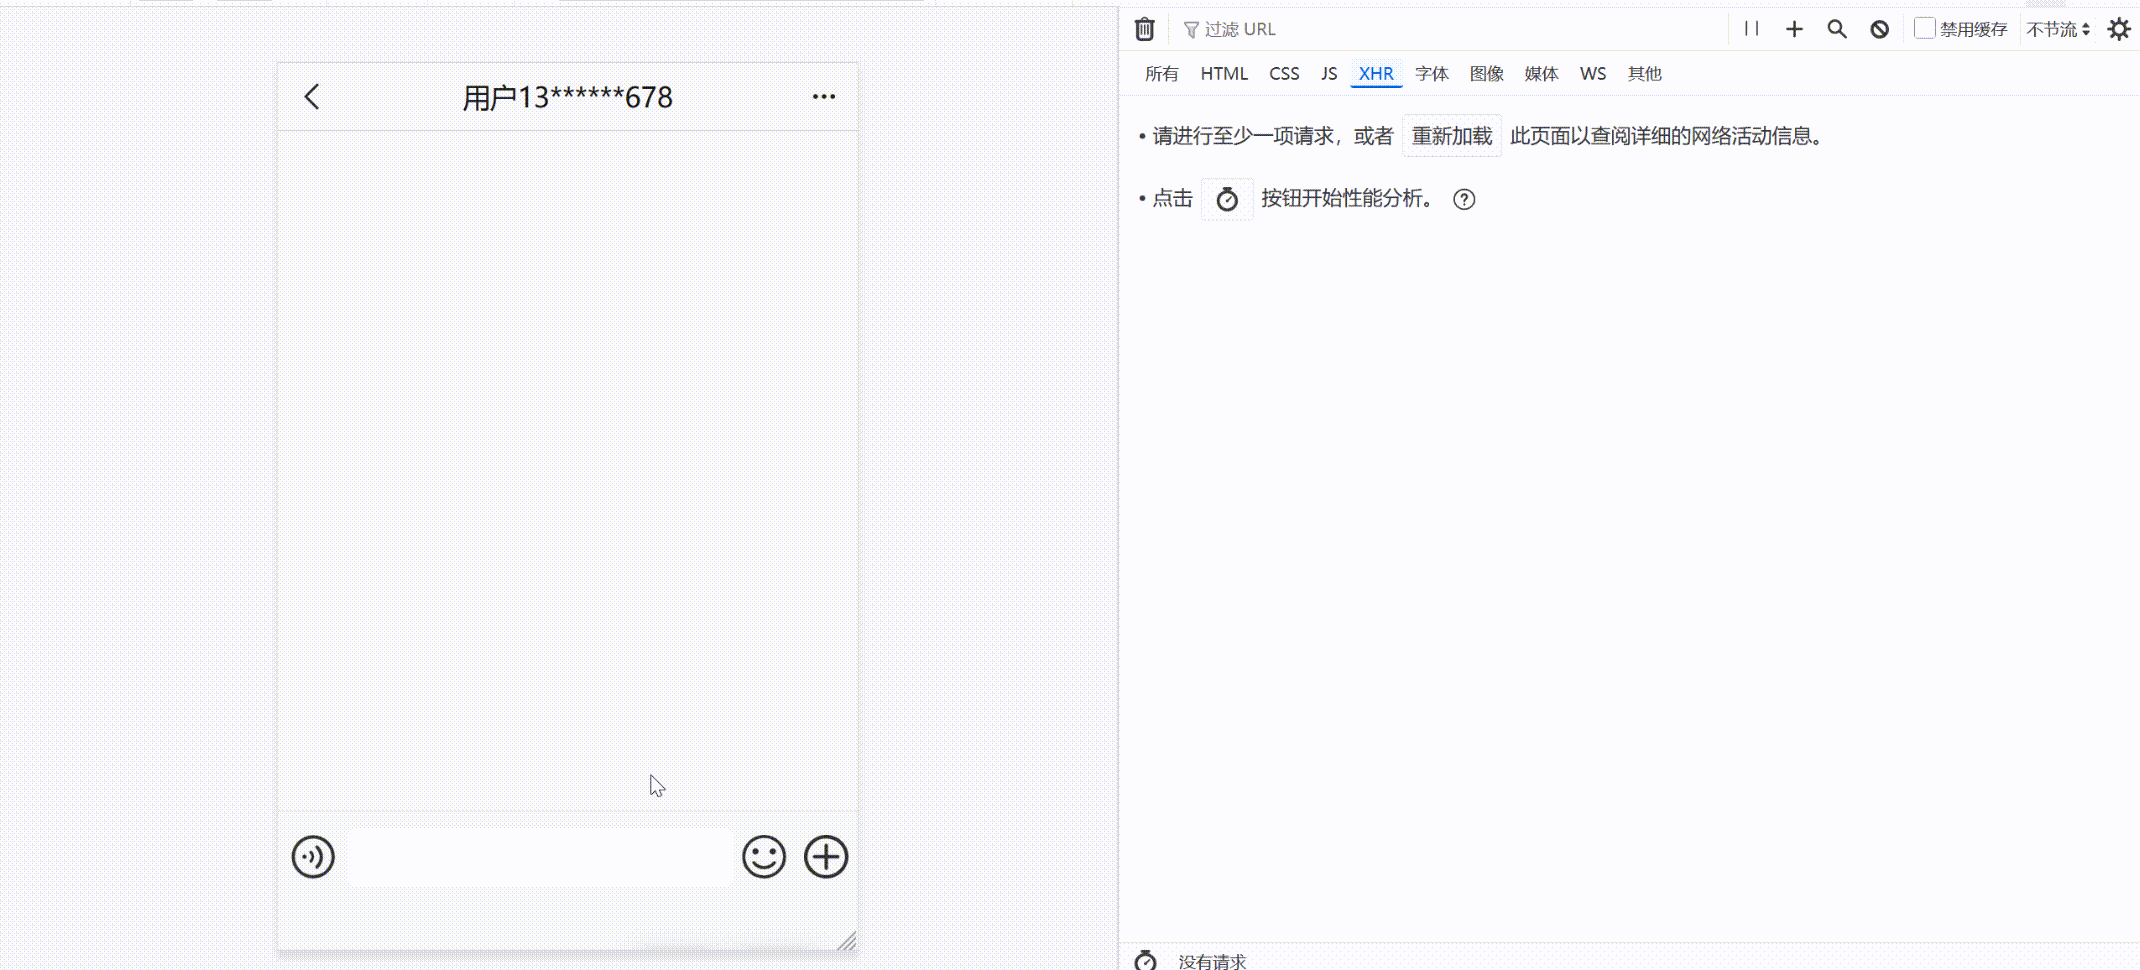Select the voice message icon
2140x970 pixels.
[x=313, y=857]
